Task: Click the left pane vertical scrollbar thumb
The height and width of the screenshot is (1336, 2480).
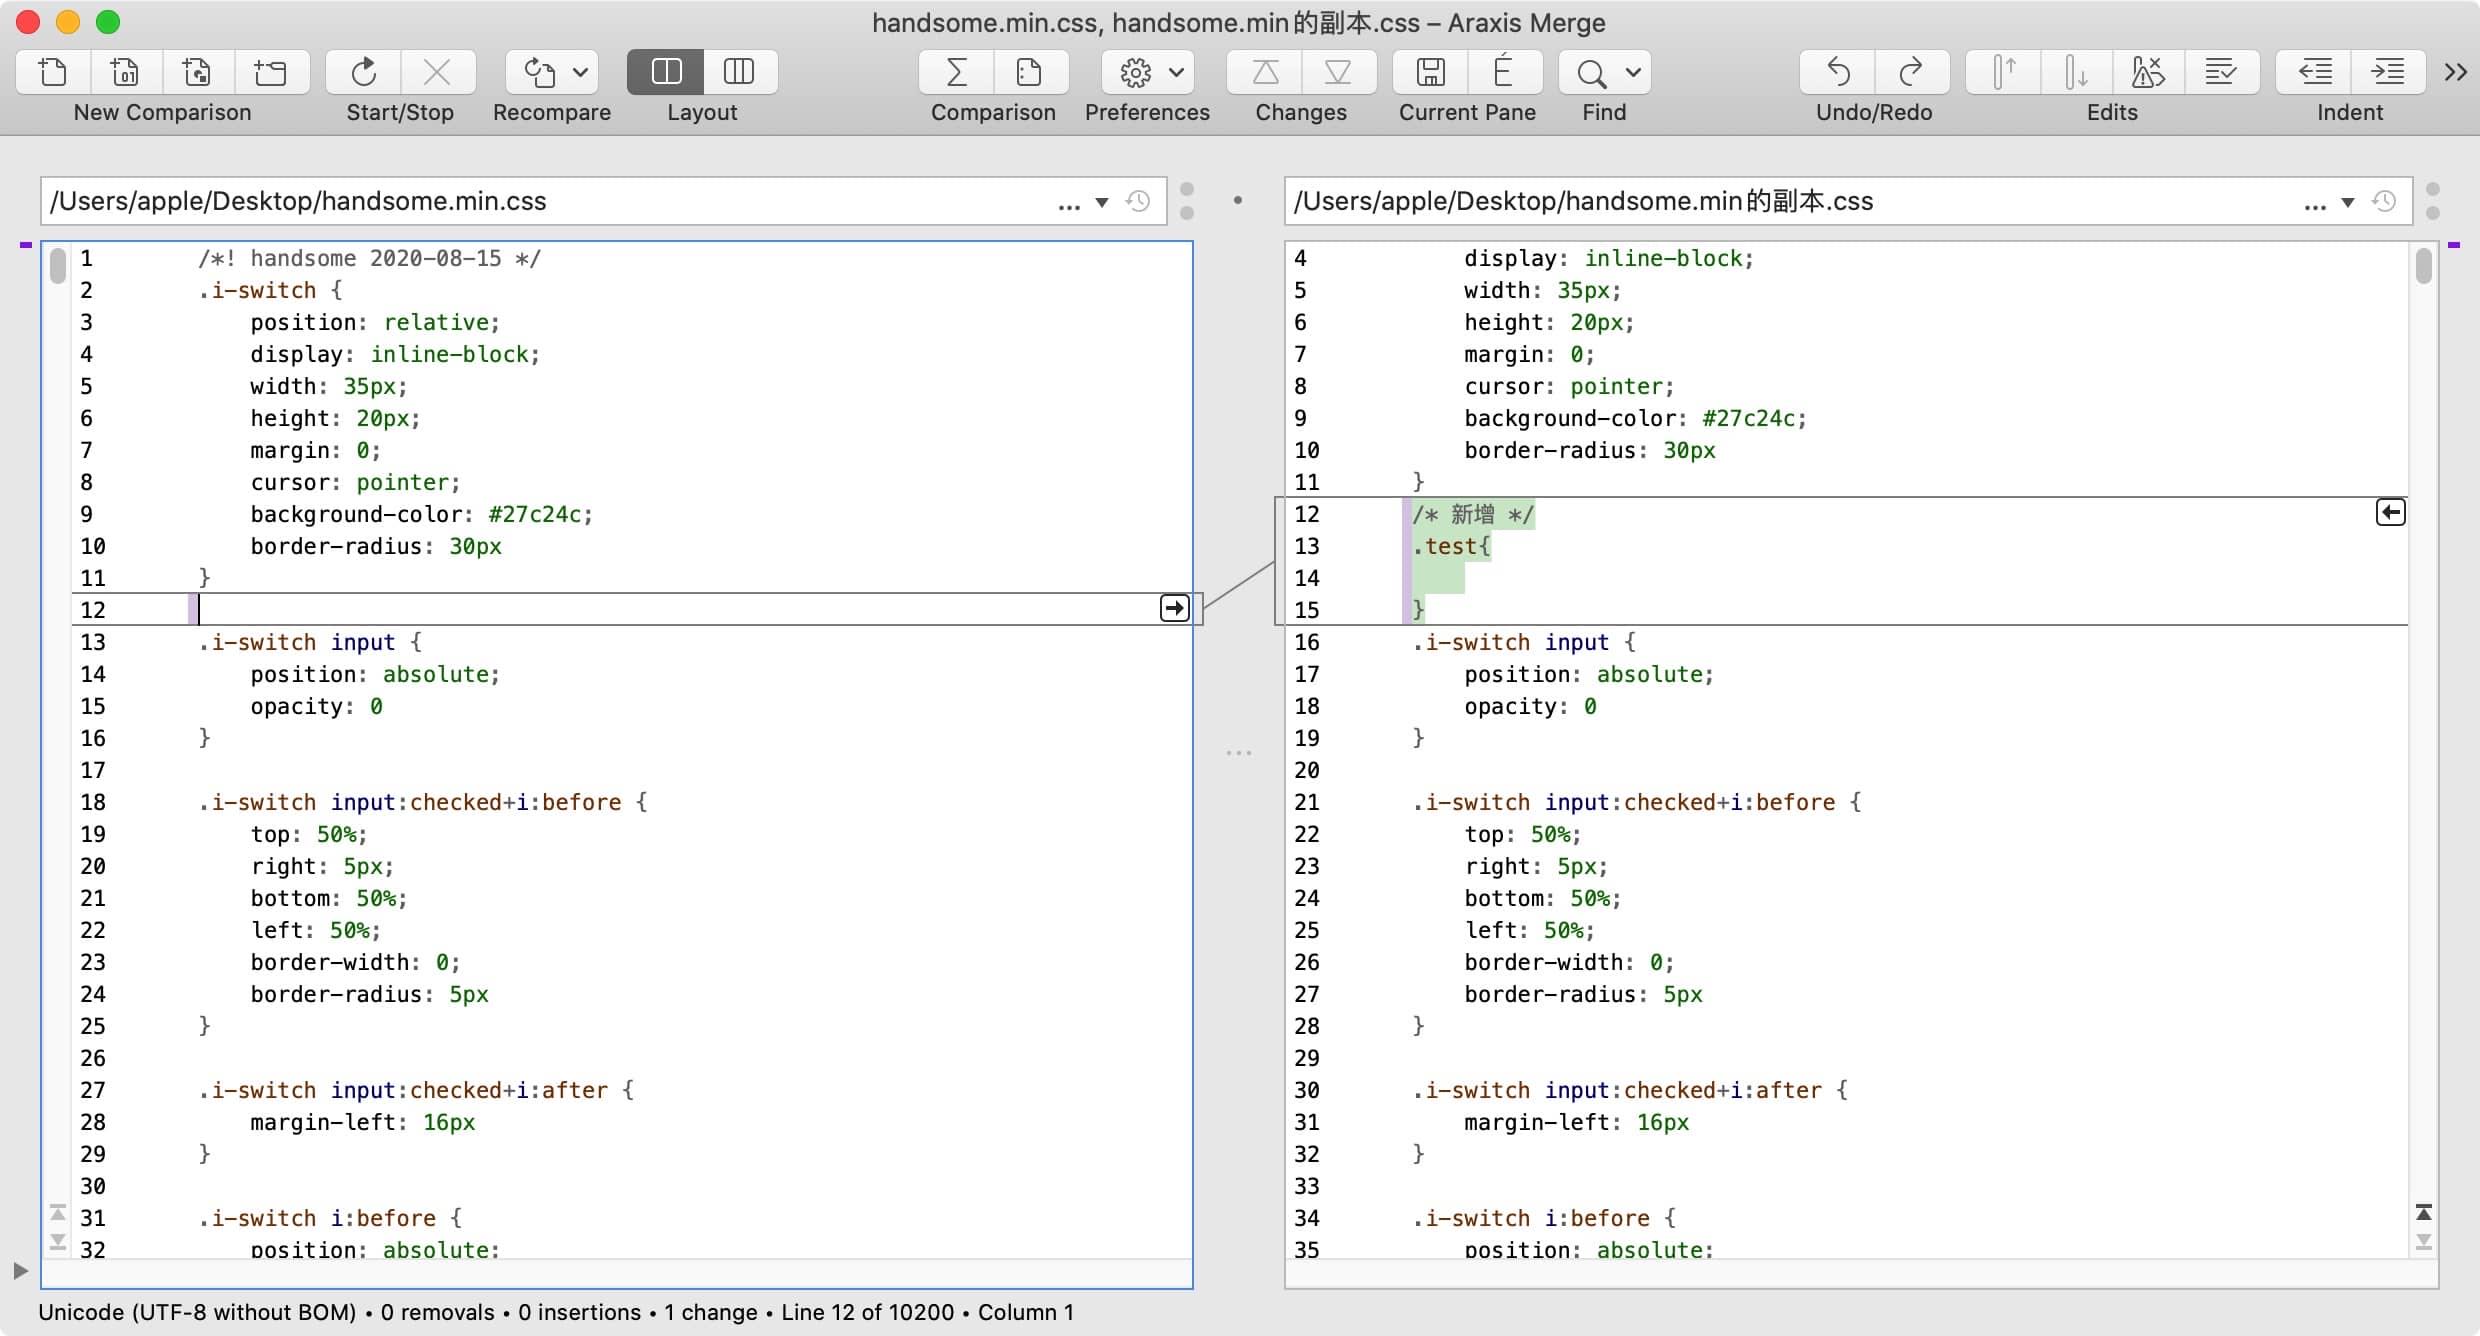Action: [58, 266]
